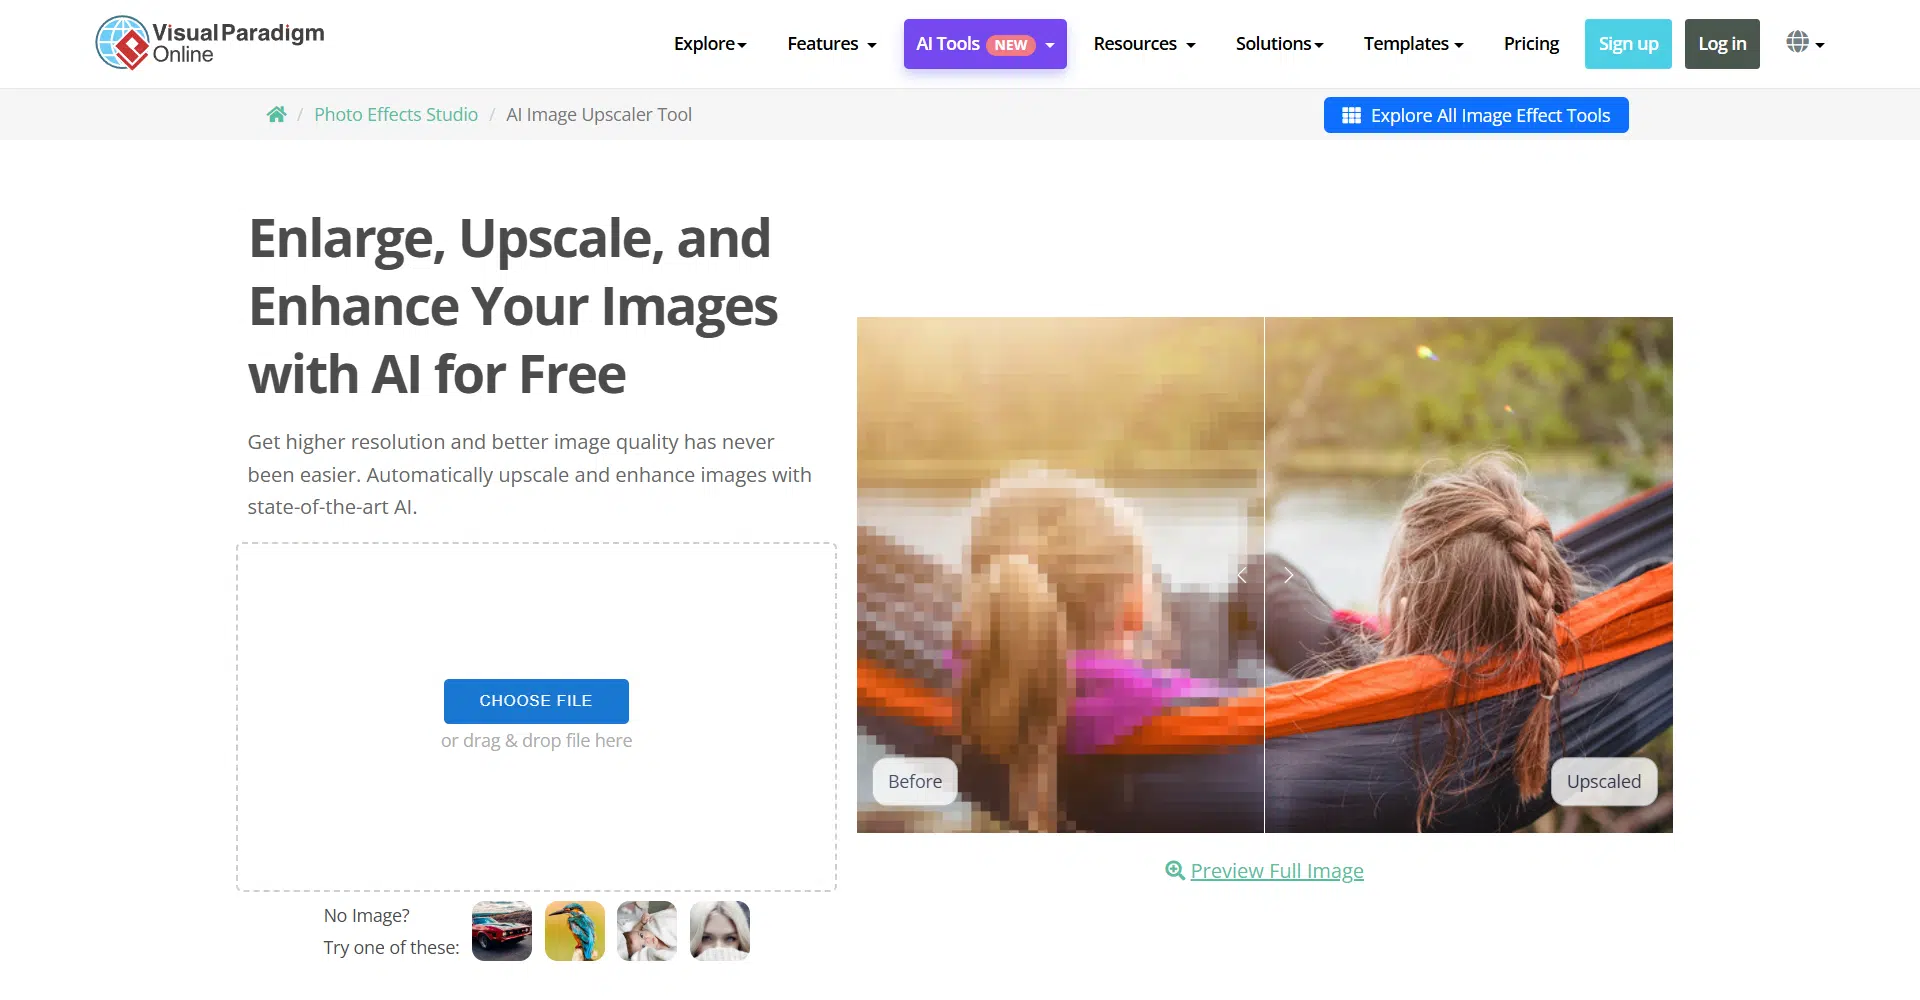1920x1000 pixels.
Task: Open the Features dropdown menu
Action: pos(831,44)
